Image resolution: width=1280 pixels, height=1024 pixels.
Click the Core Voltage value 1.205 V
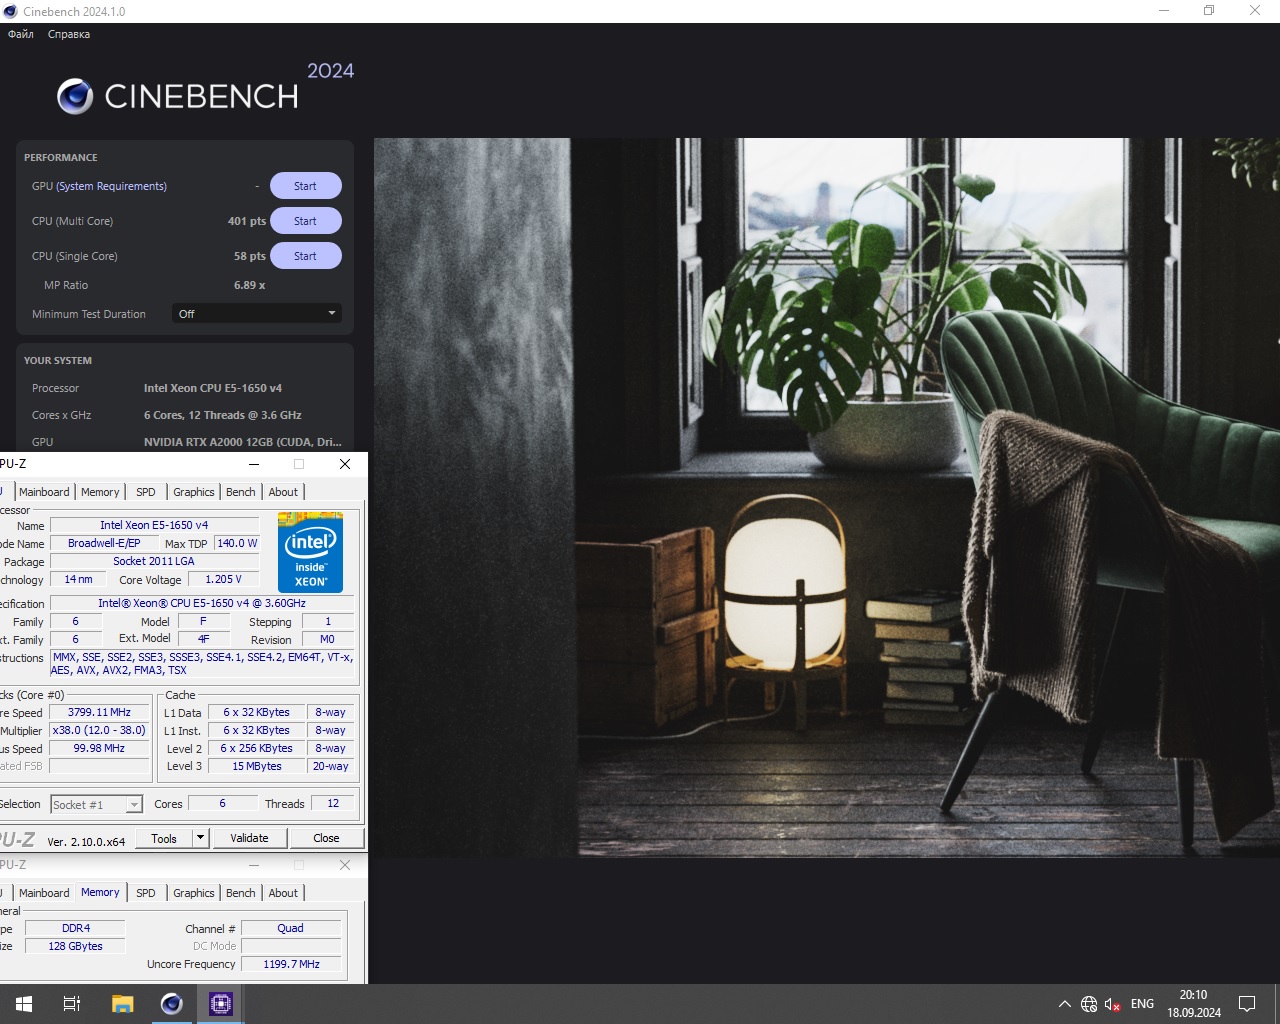pyautogui.click(x=223, y=579)
